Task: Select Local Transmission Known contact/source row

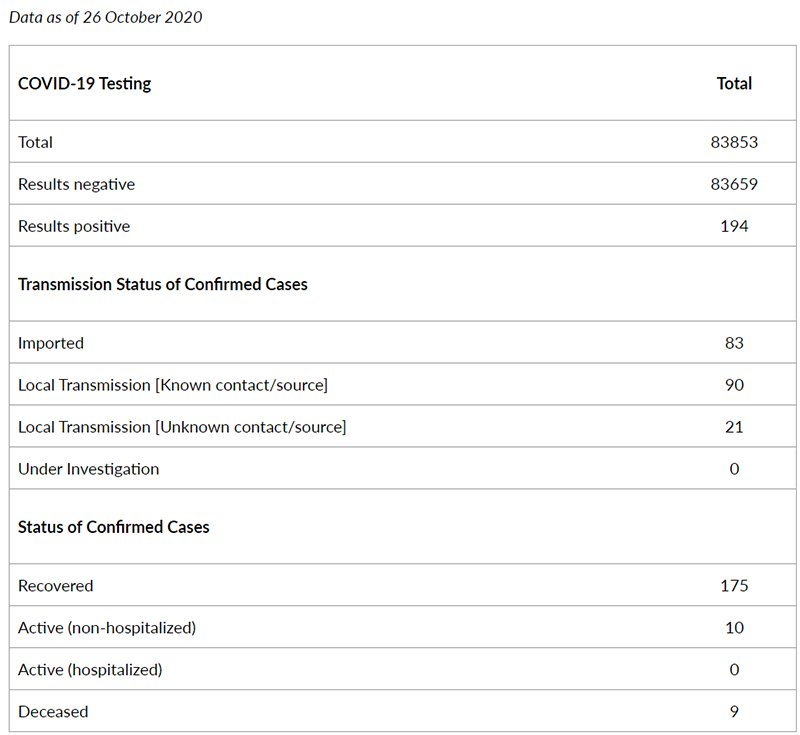Action: [403, 385]
